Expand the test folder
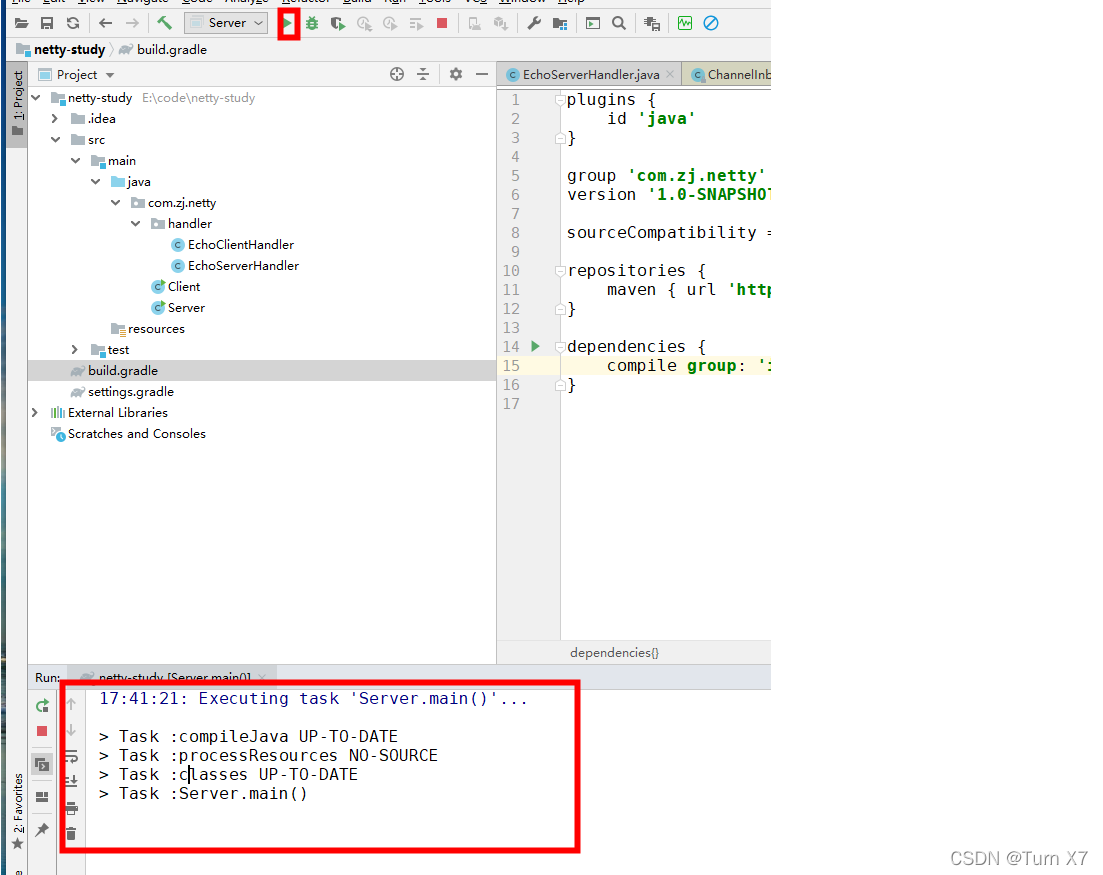Image resolution: width=1103 pixels, height=875 pixels. (x=75, y=350)
